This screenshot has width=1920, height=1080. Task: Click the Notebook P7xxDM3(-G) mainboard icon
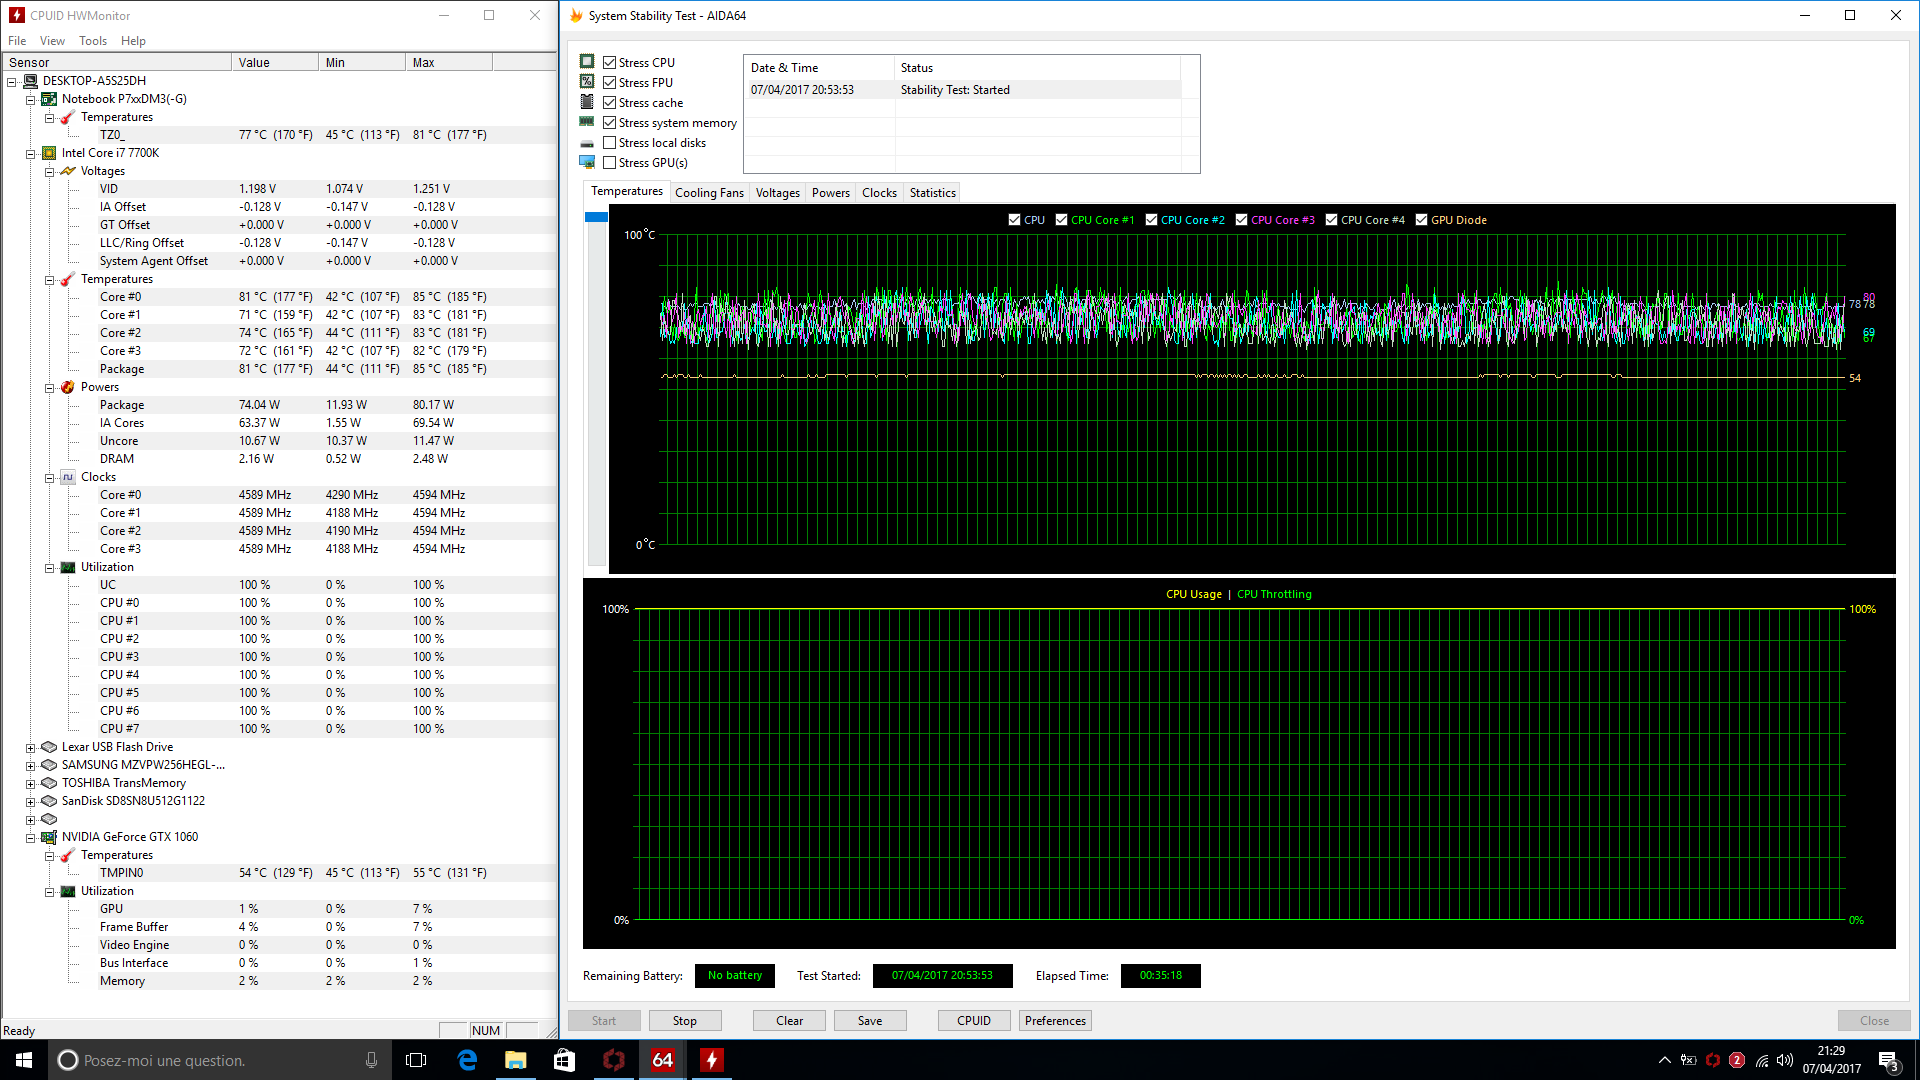click(x=49, y=99)
